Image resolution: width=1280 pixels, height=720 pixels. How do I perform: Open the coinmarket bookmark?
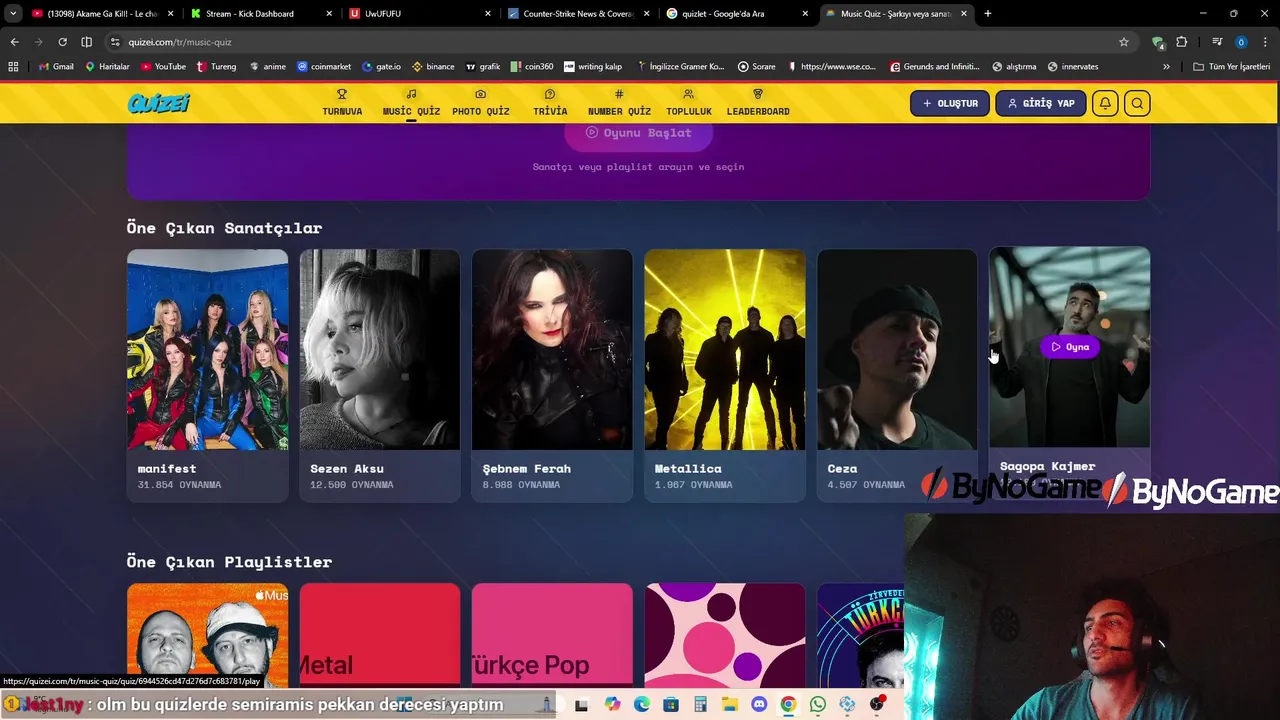coord(324,67)
